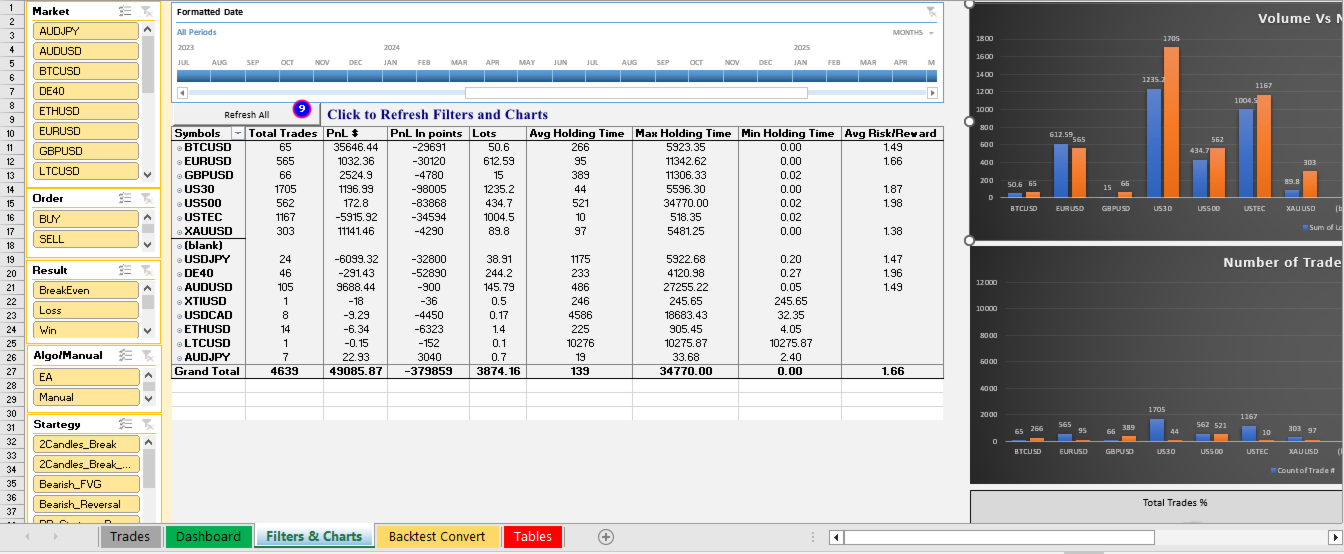Click Order slicer scroll down arrow
The image size is (1344, 554).
pos(148,244)
